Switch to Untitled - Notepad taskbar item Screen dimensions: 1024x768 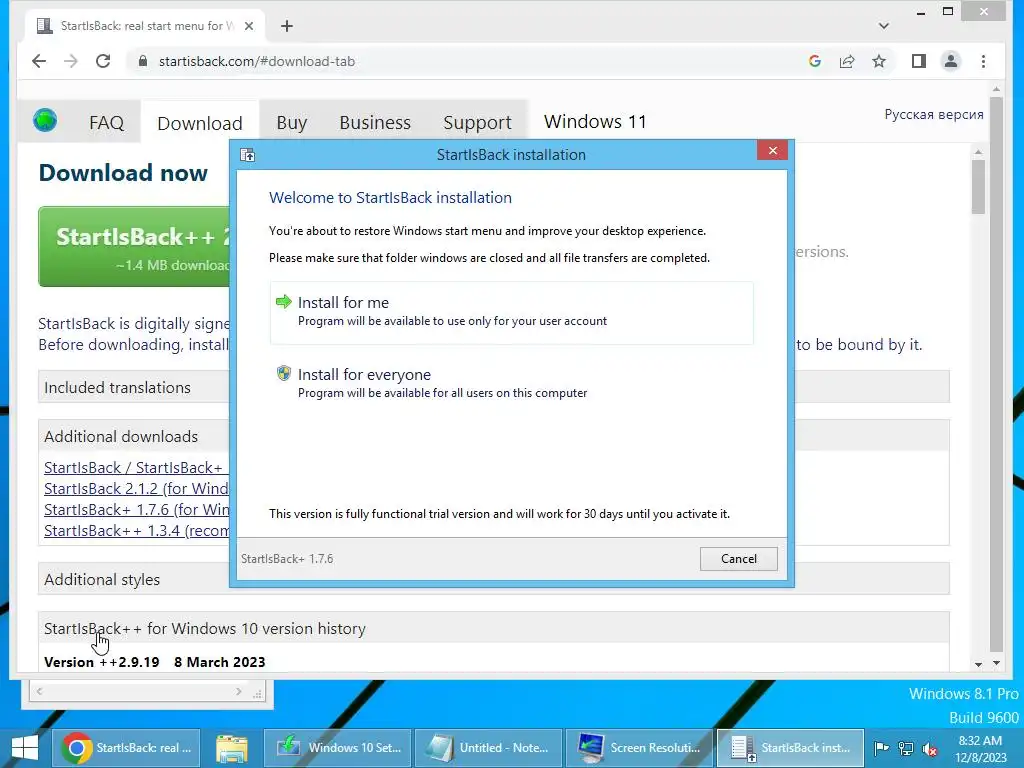coord(488,748)
